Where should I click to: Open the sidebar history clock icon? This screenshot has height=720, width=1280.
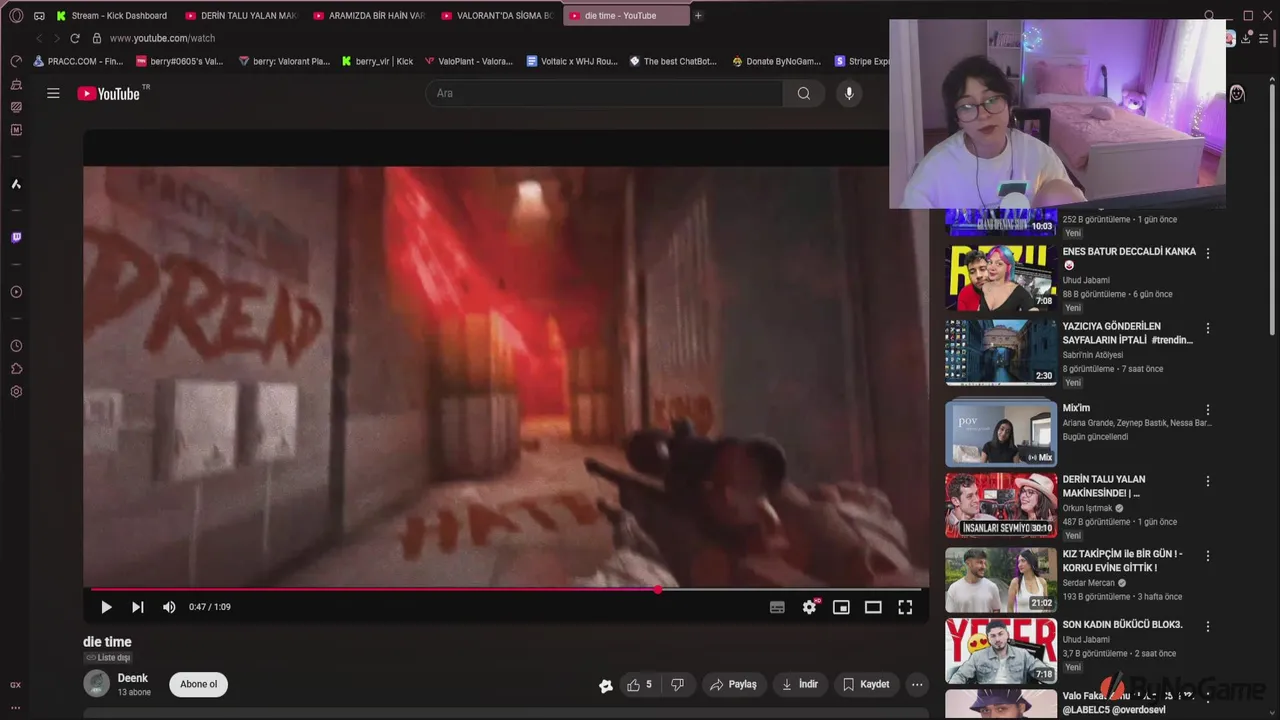16,346
